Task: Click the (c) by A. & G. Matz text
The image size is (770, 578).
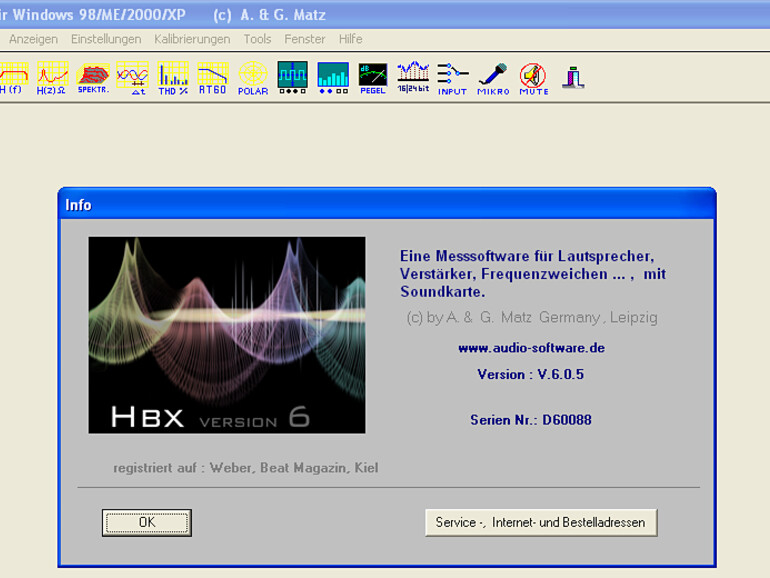Action: click(x=532, y=318)
